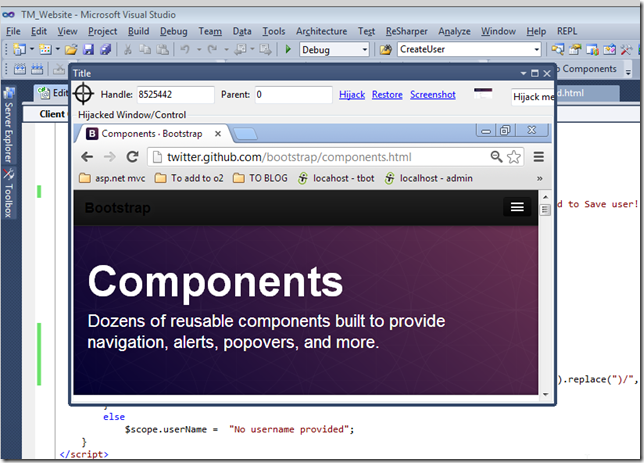
Task: Click the Cut scissors toolbar icon
Action: point(128,50)
